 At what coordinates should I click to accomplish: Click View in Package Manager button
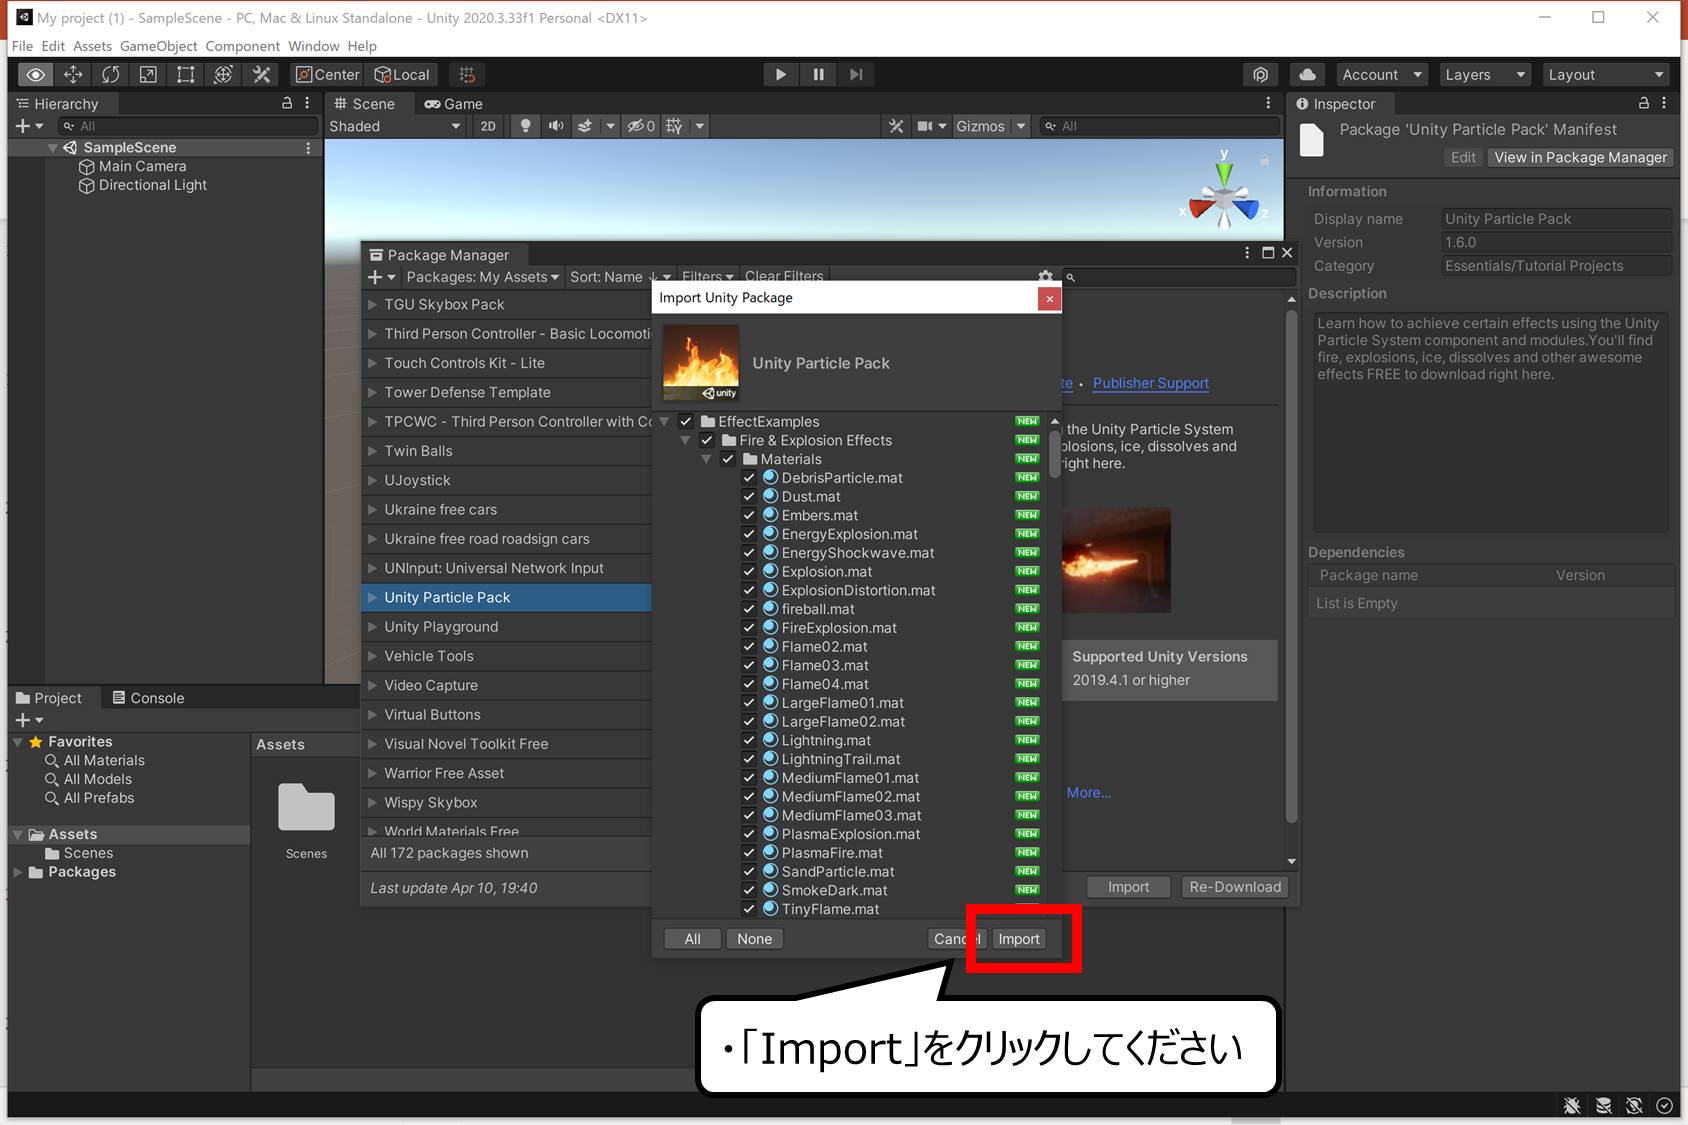tap(1580, 157)
